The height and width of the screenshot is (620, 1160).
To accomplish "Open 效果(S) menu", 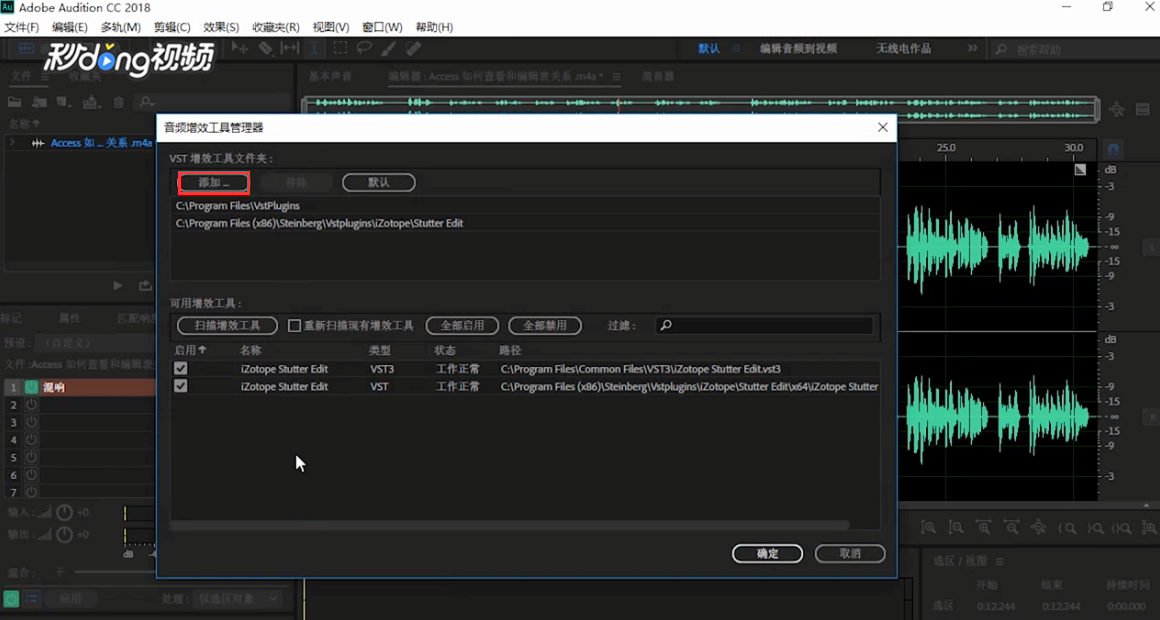I will [221, 27].
